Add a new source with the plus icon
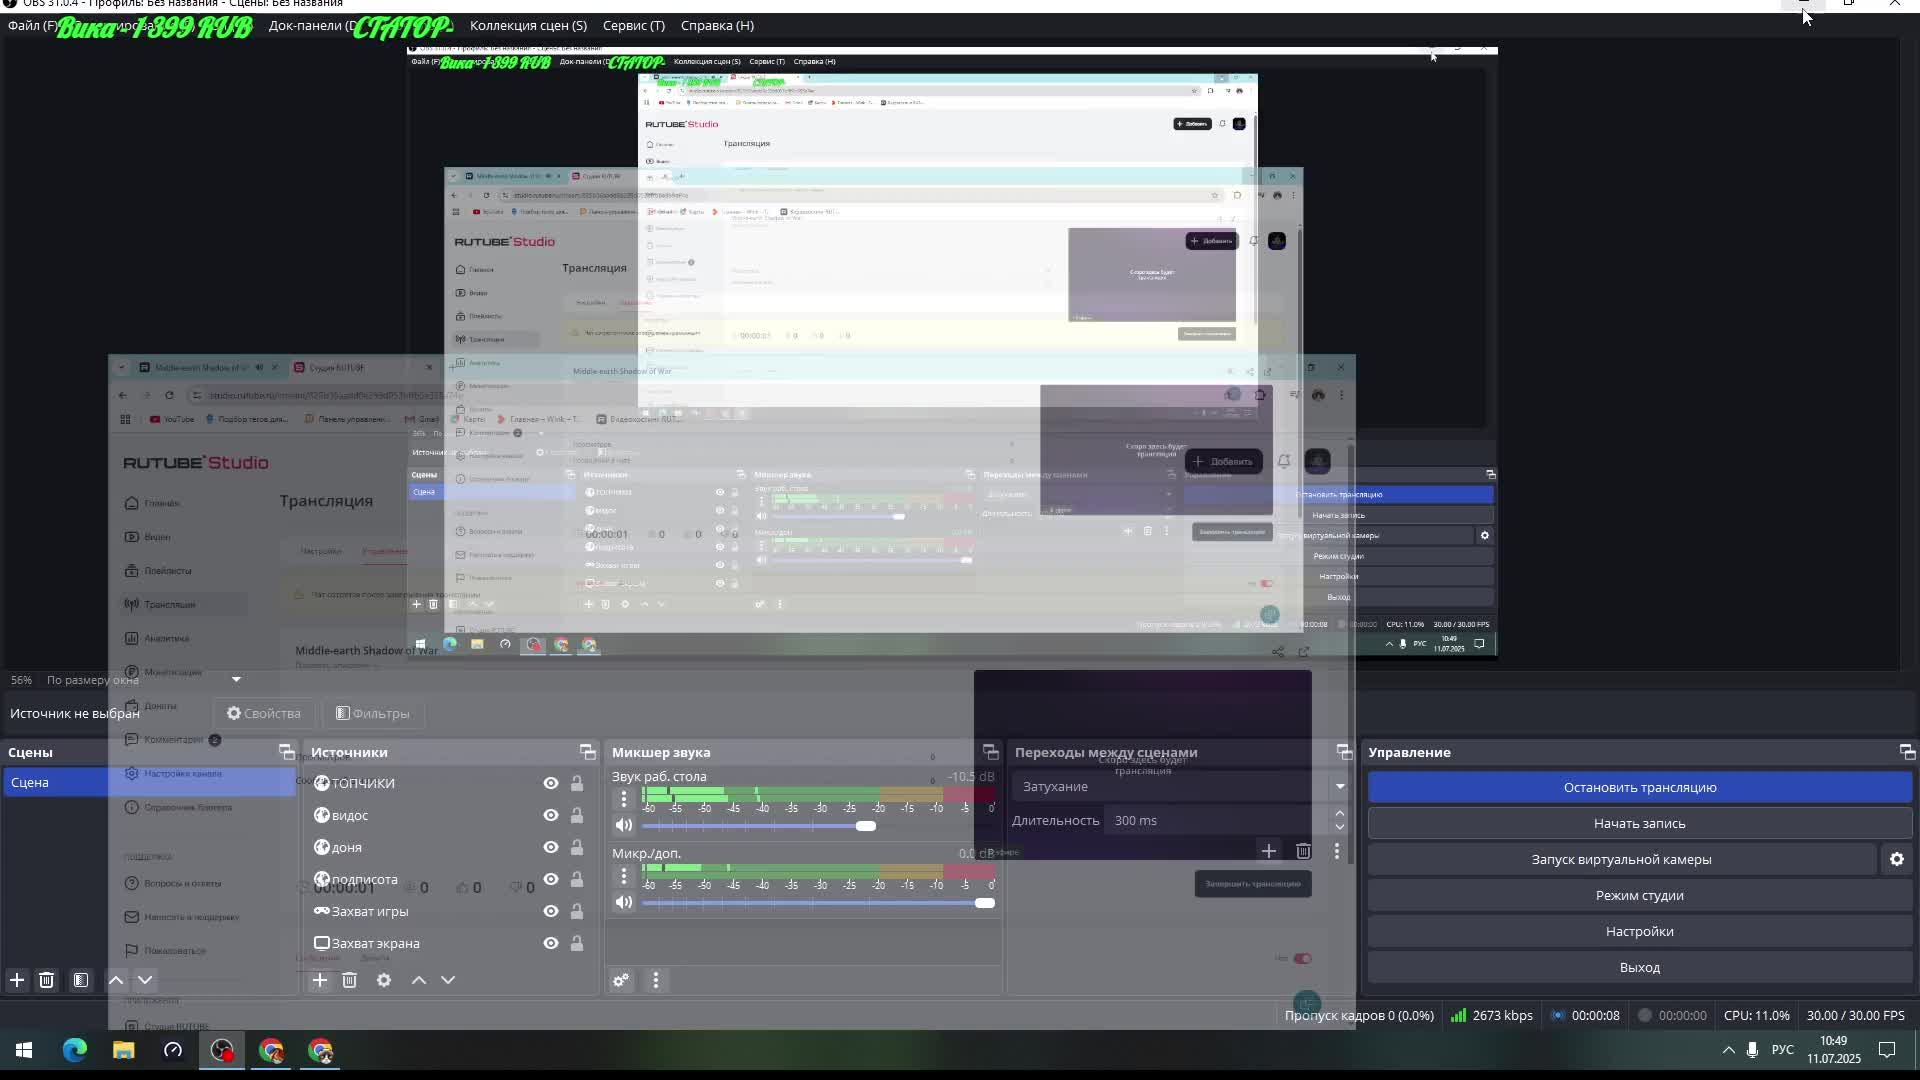This screenshot has width=1920, height=1080. coord(319,980)
